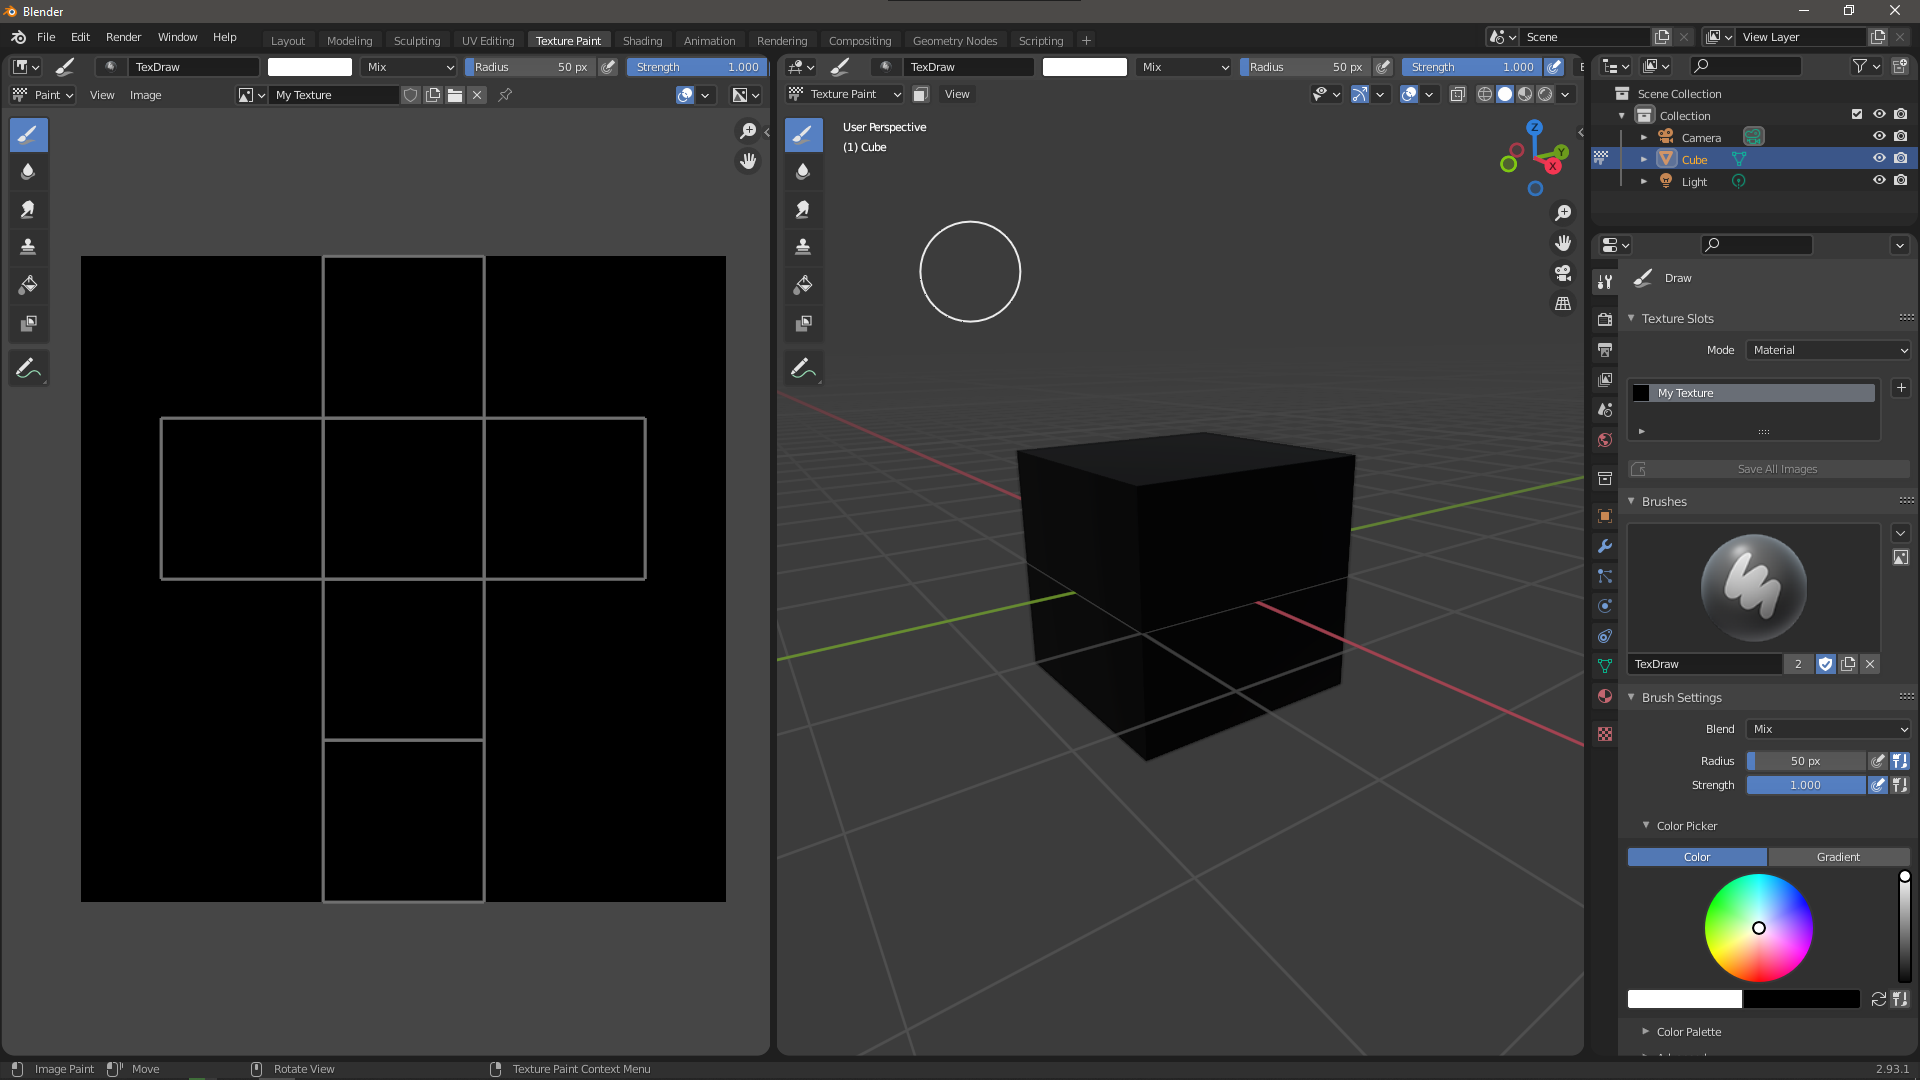Switch to the Shading workspace tab
This screenshot has width=1920, height=1080.
pyautogui.click(x=642, y=41)
